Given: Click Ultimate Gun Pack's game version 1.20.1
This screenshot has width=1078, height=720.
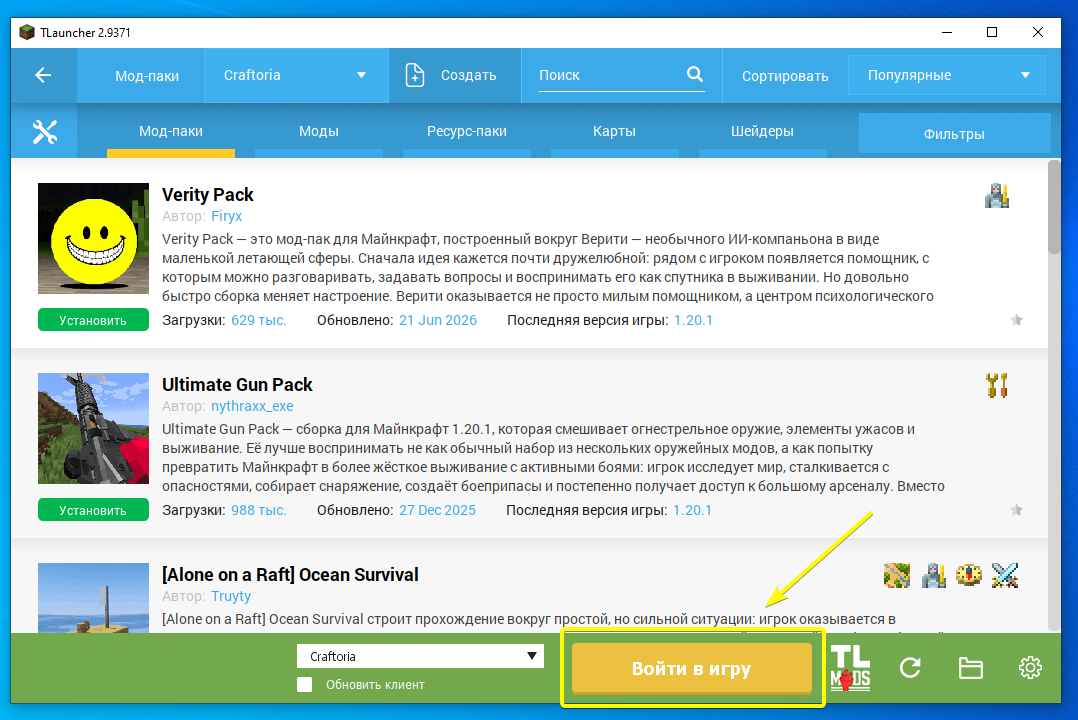Looking at the screenshot, I should tap(692, 510).
